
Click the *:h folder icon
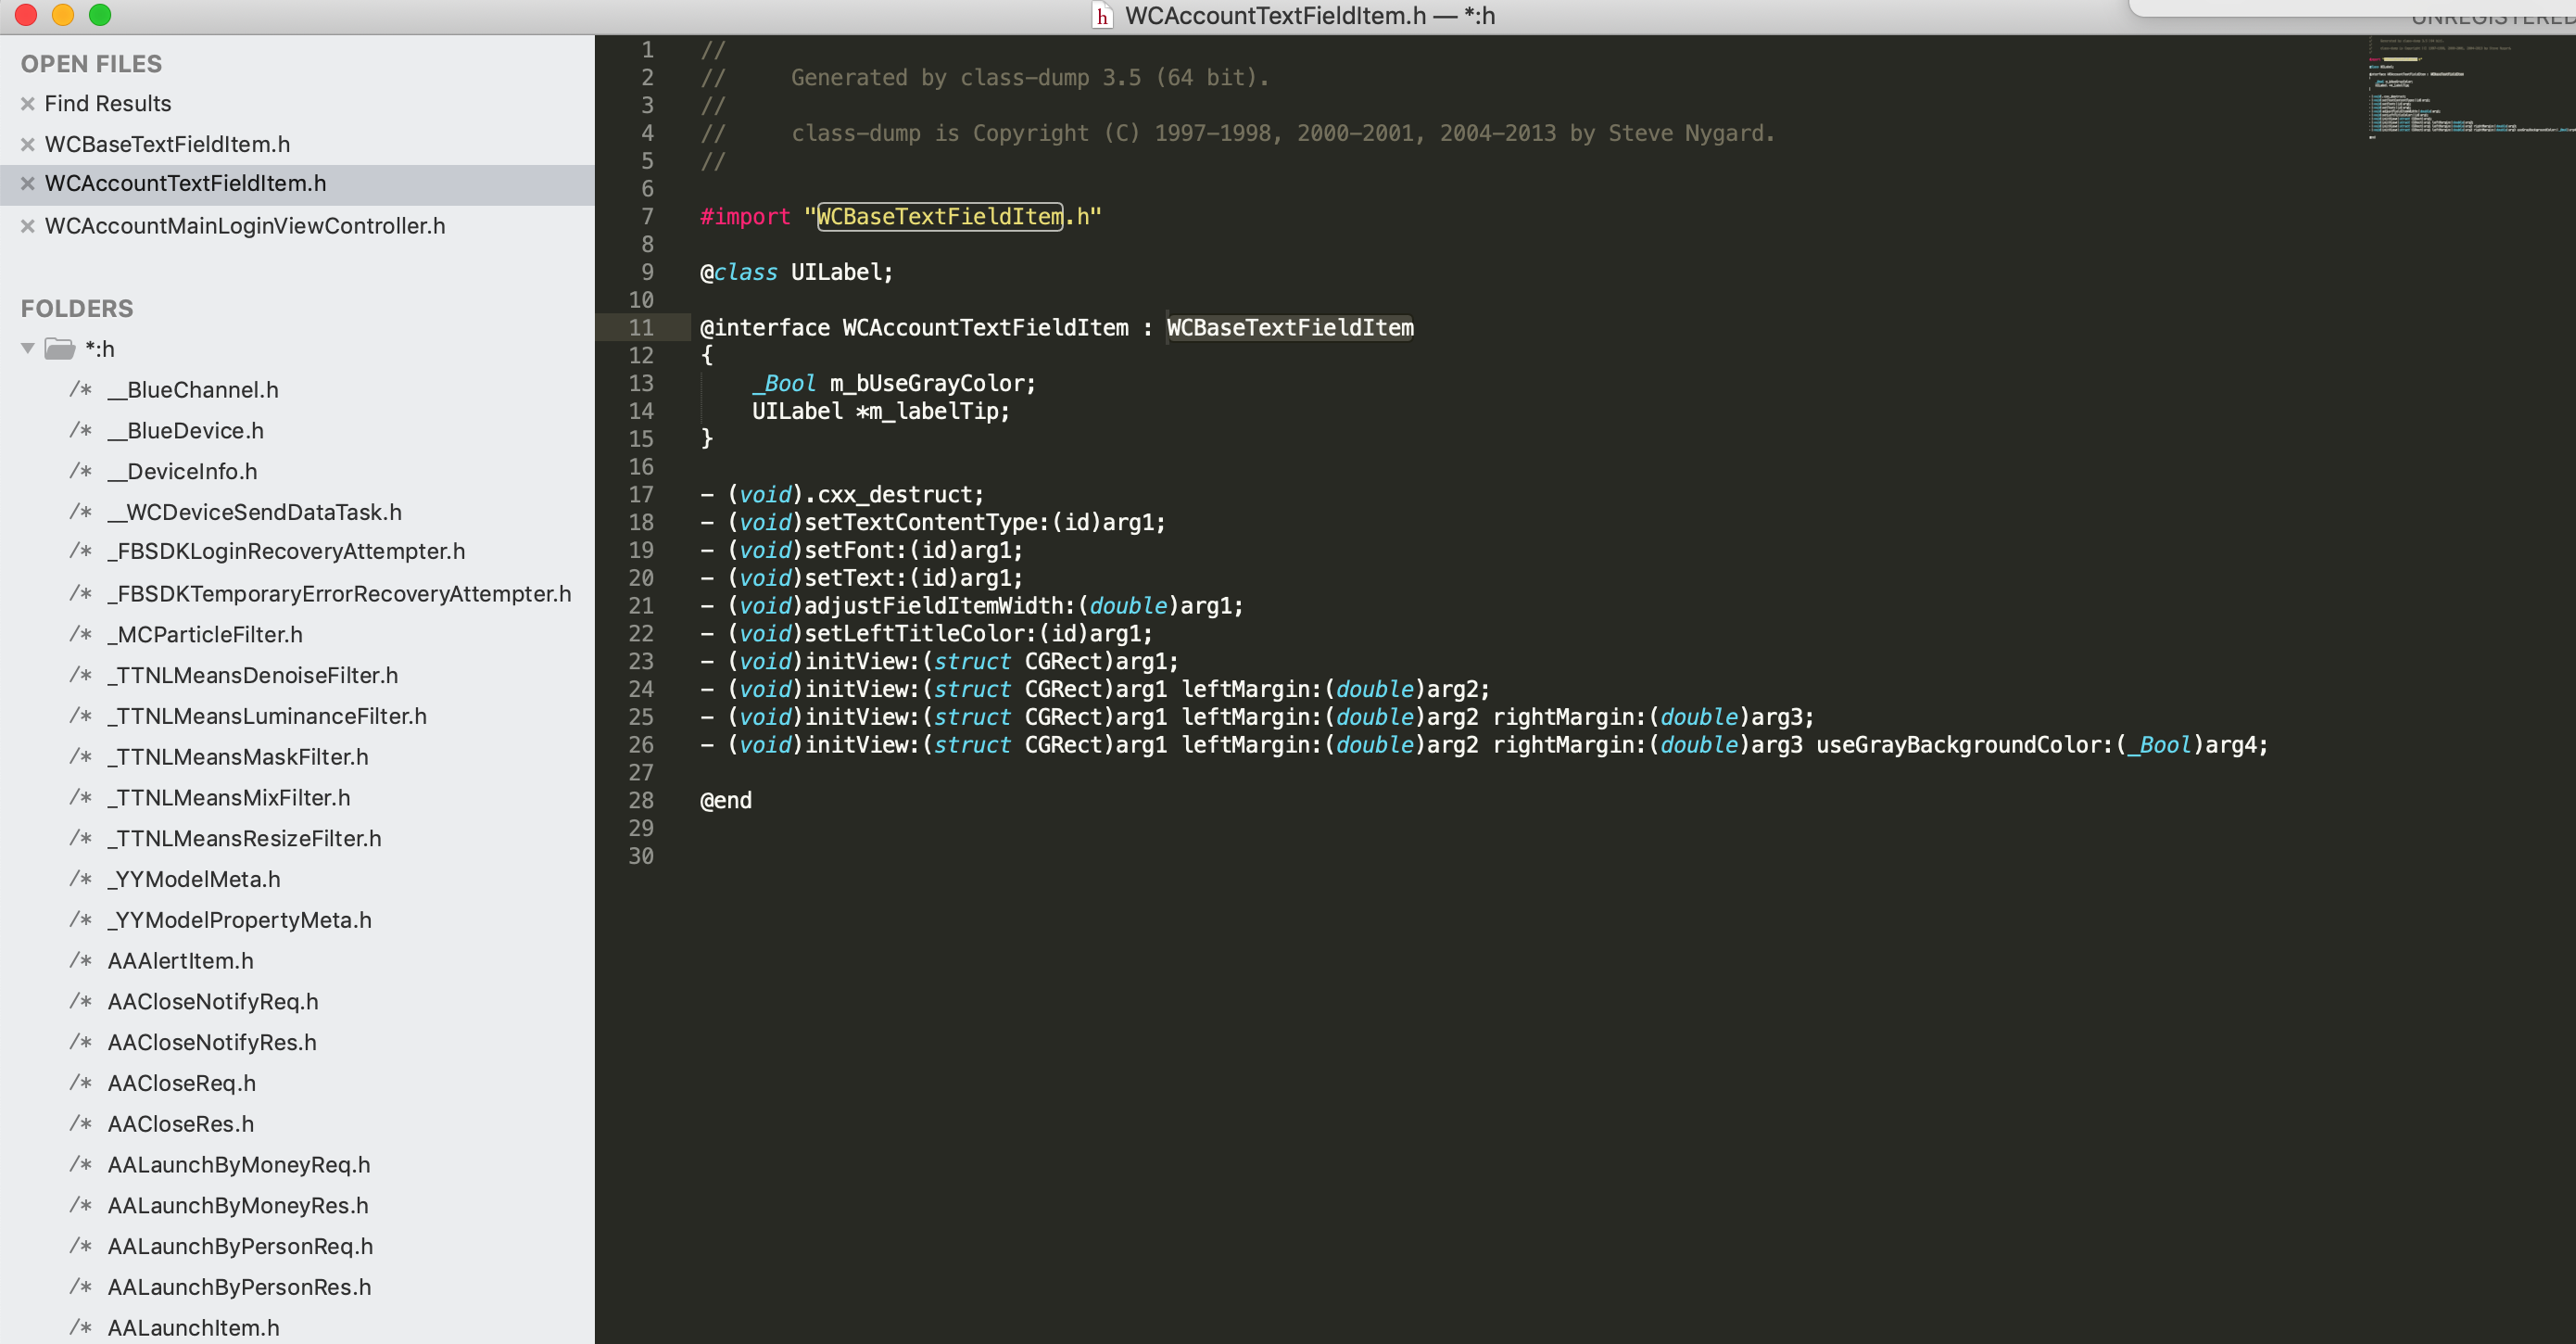60,349
